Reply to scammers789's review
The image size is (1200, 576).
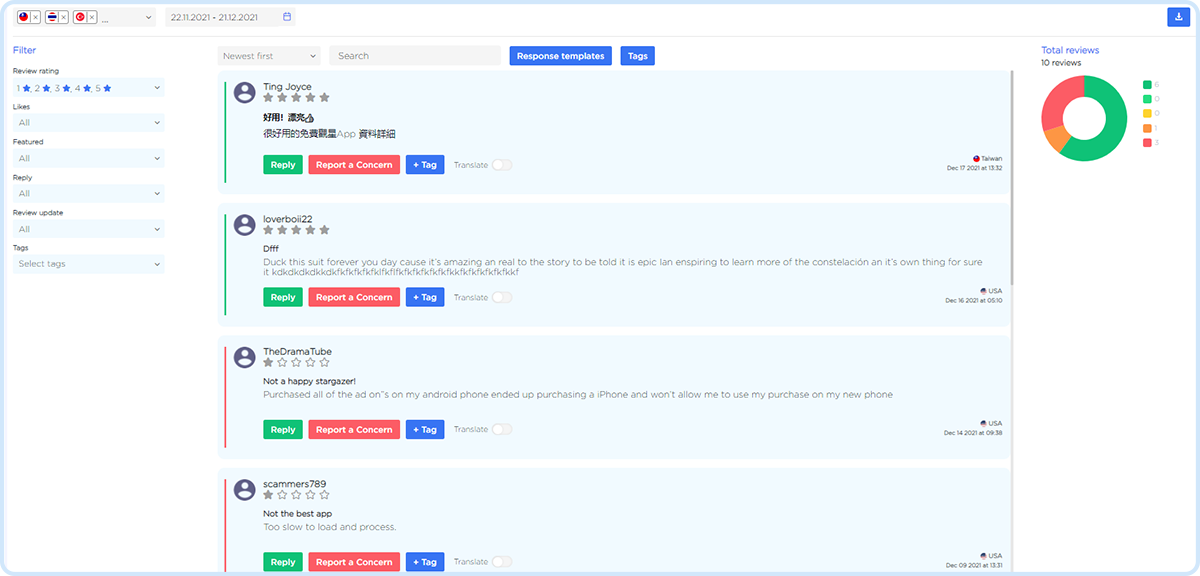click(283, 562)
